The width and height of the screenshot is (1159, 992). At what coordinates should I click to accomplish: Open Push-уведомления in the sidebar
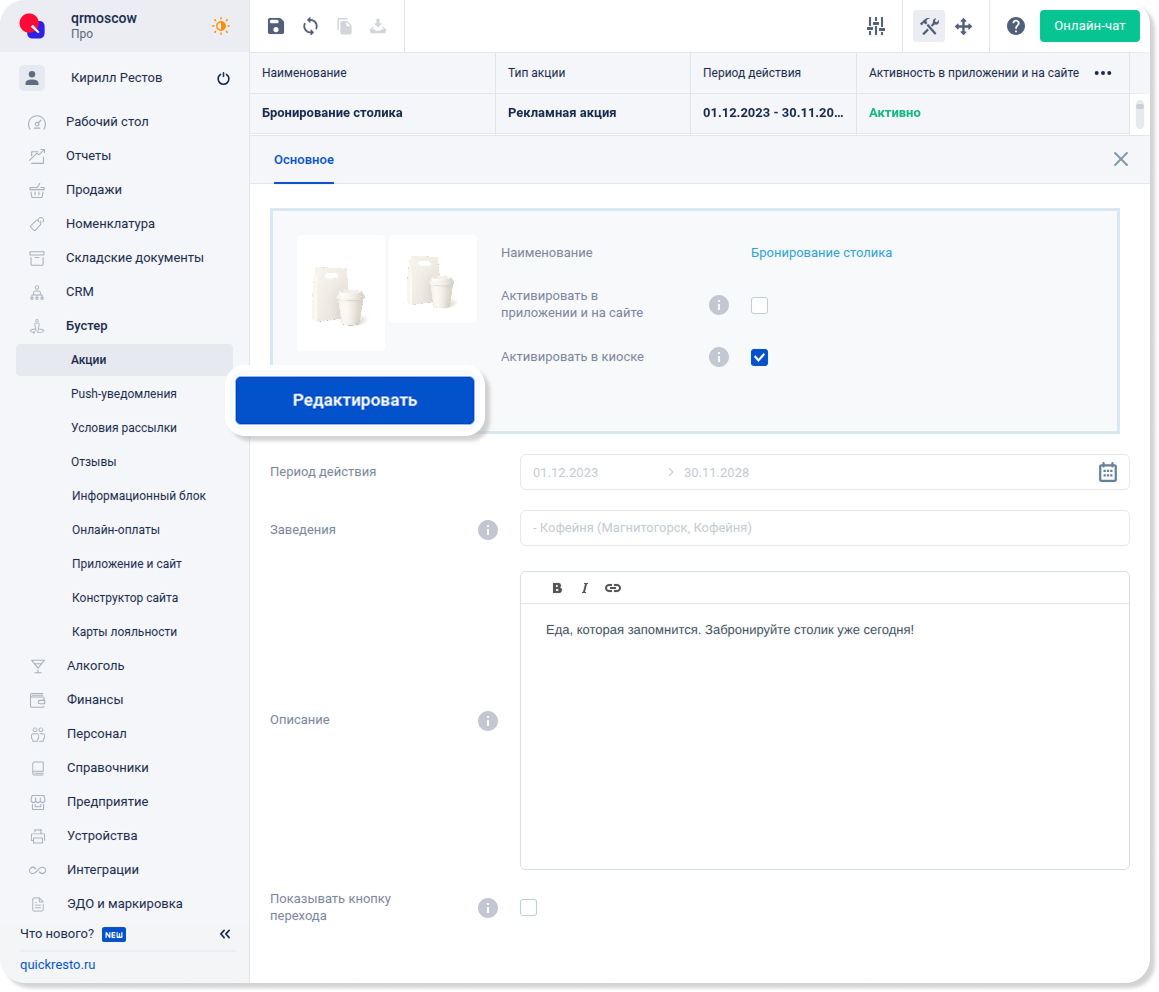tap(124, 394)
